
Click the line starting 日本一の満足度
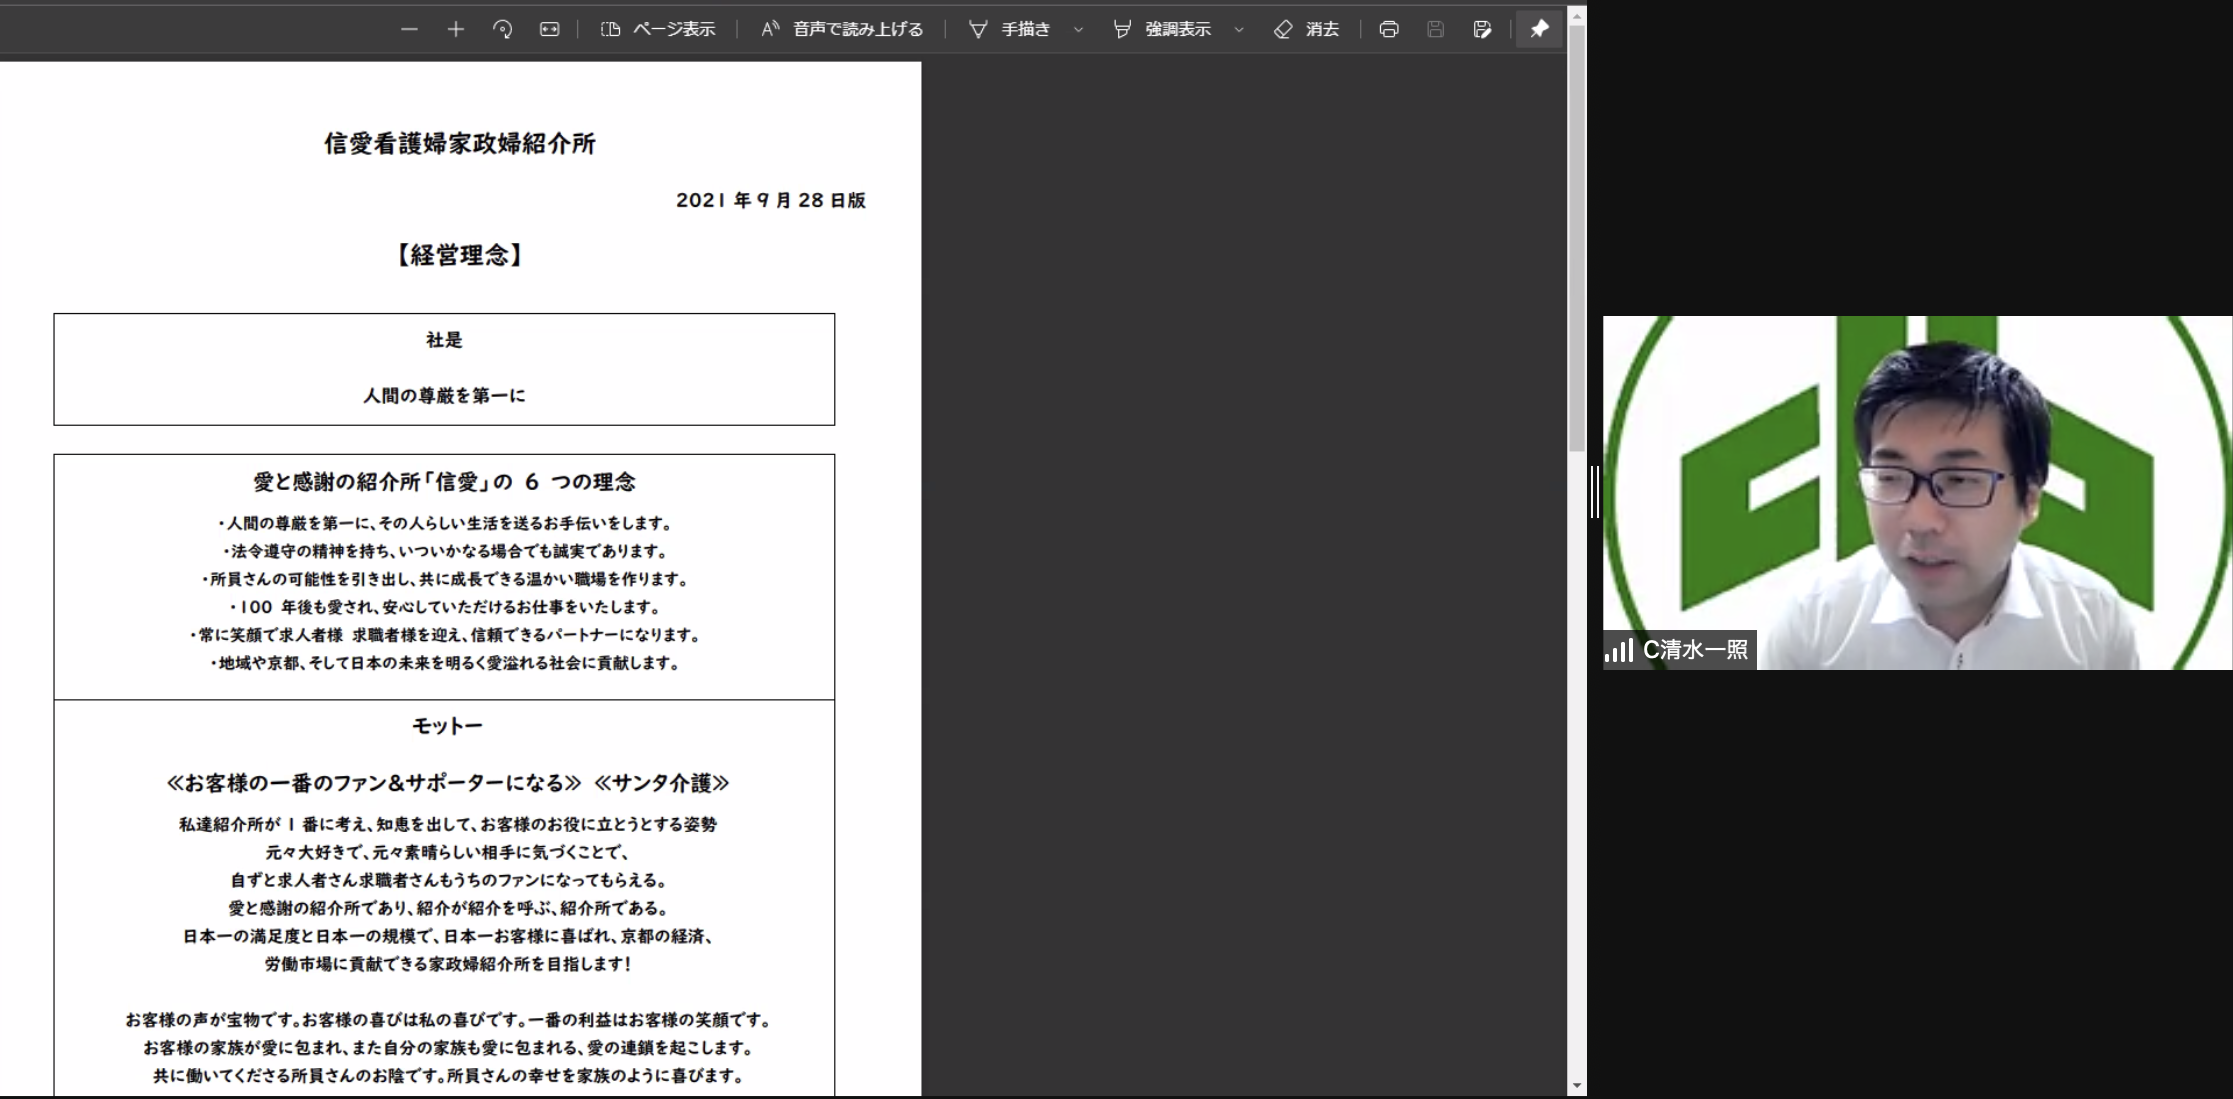447,937
